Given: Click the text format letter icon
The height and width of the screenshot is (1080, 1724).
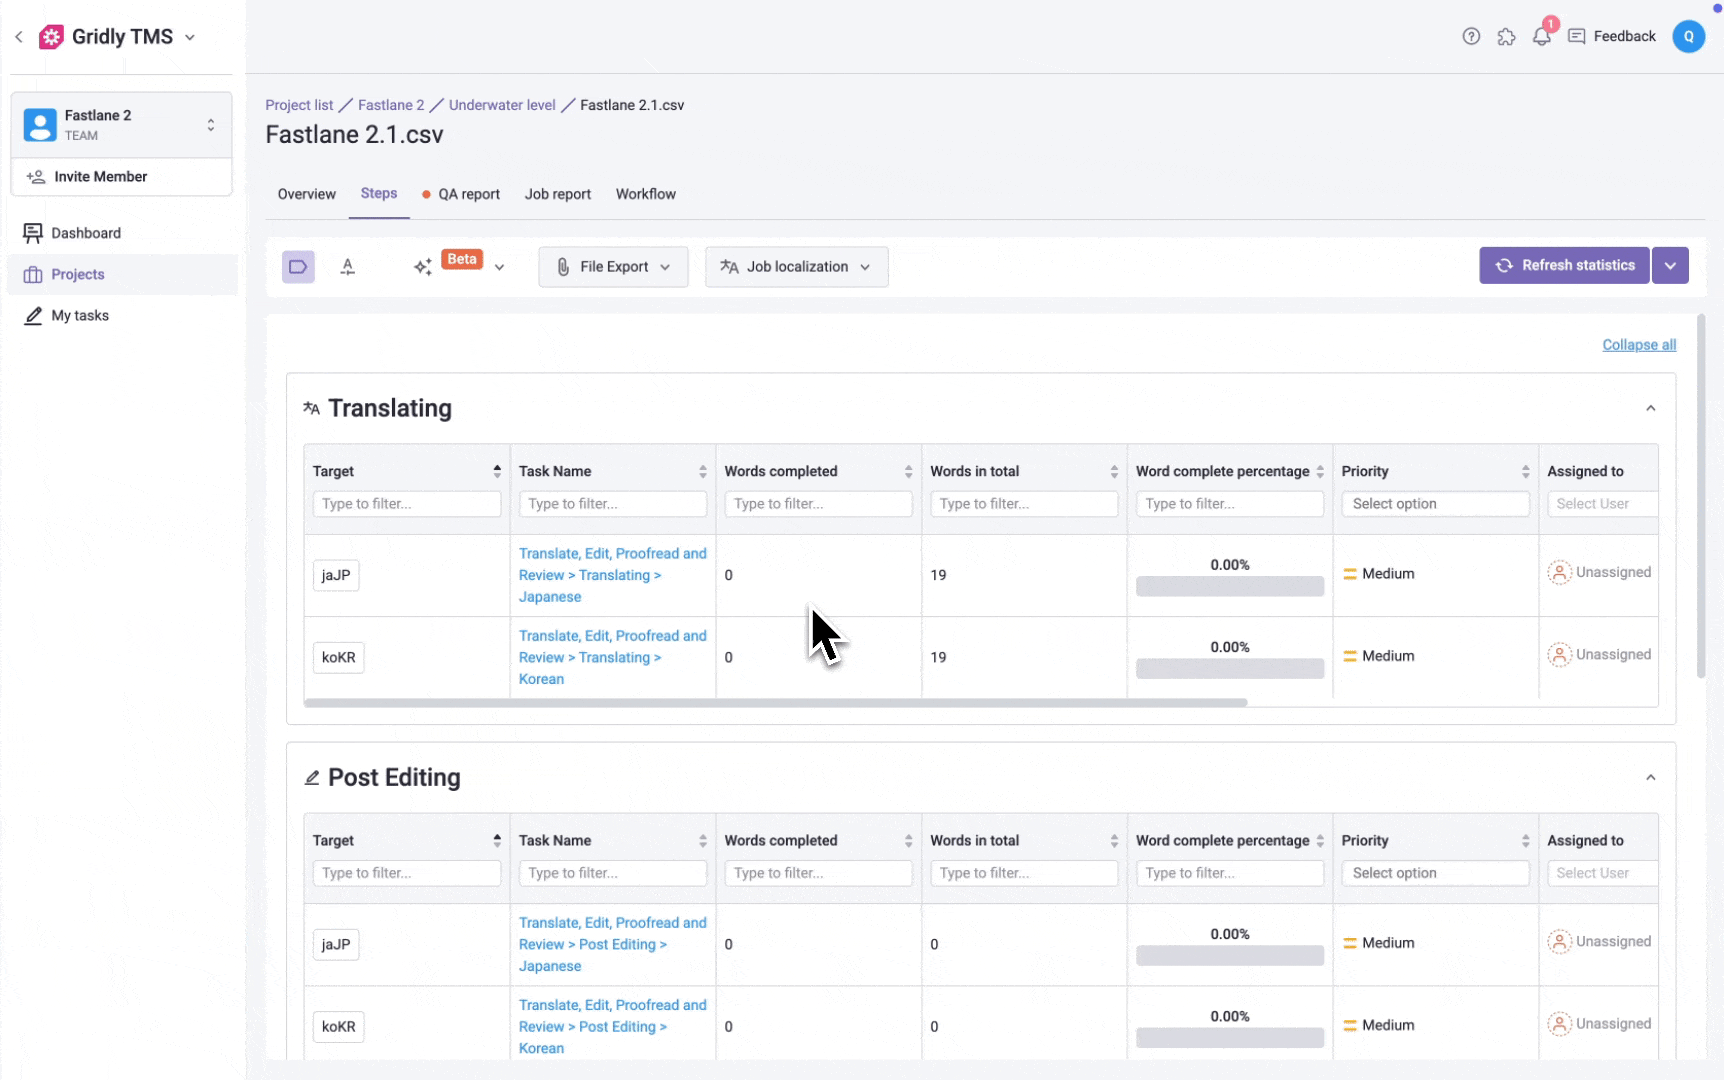Looking at the screenshot, I should coord(348,267).
